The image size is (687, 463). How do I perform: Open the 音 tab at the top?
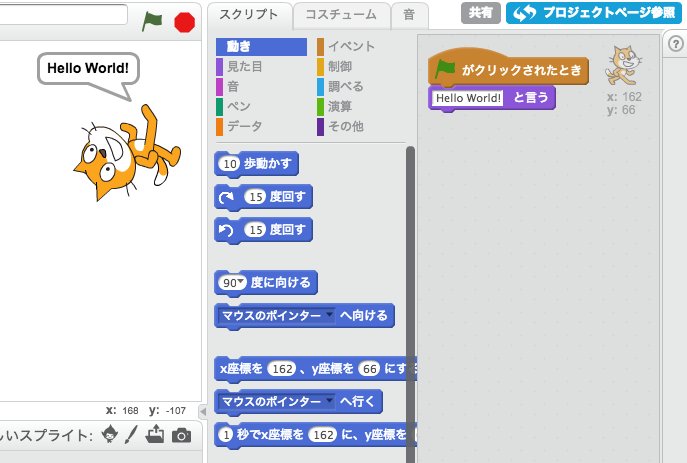point(409,14)
